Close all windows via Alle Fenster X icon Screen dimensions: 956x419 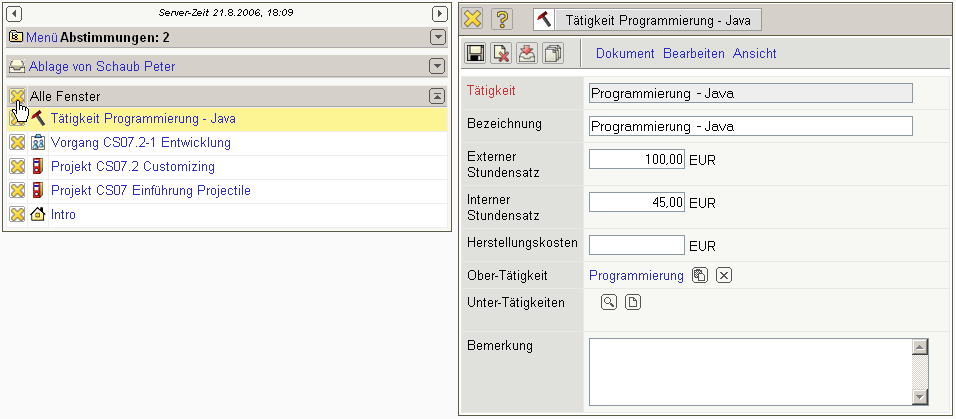(x=17, y=96)
